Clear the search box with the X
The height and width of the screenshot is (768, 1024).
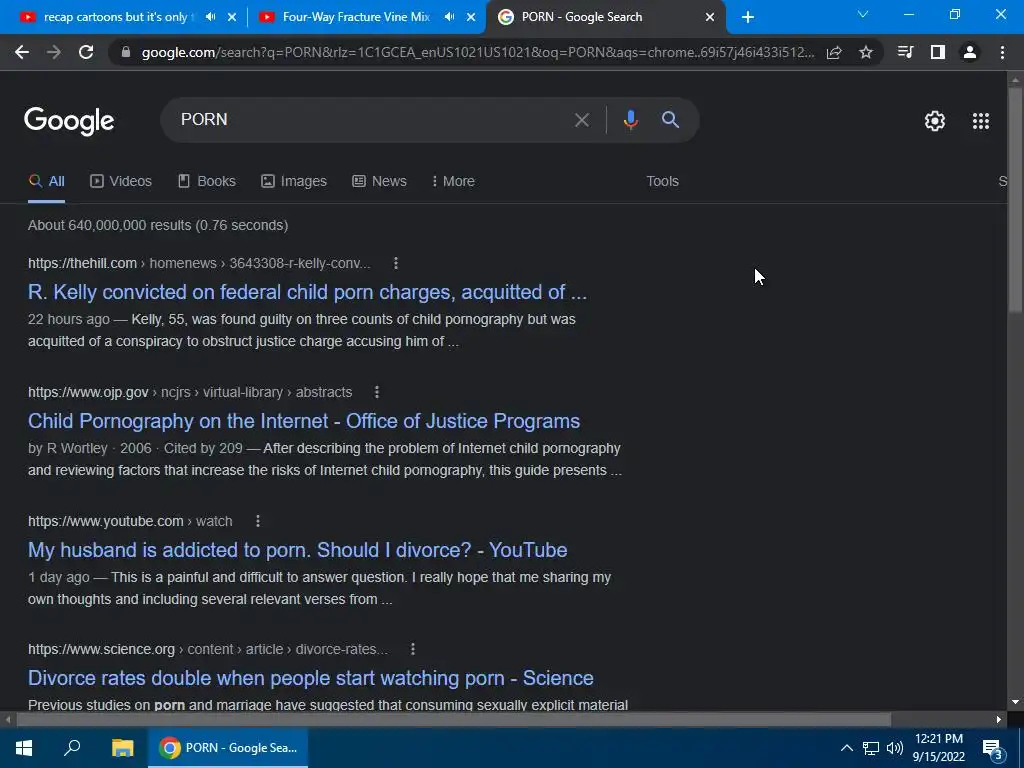(581, 120)
